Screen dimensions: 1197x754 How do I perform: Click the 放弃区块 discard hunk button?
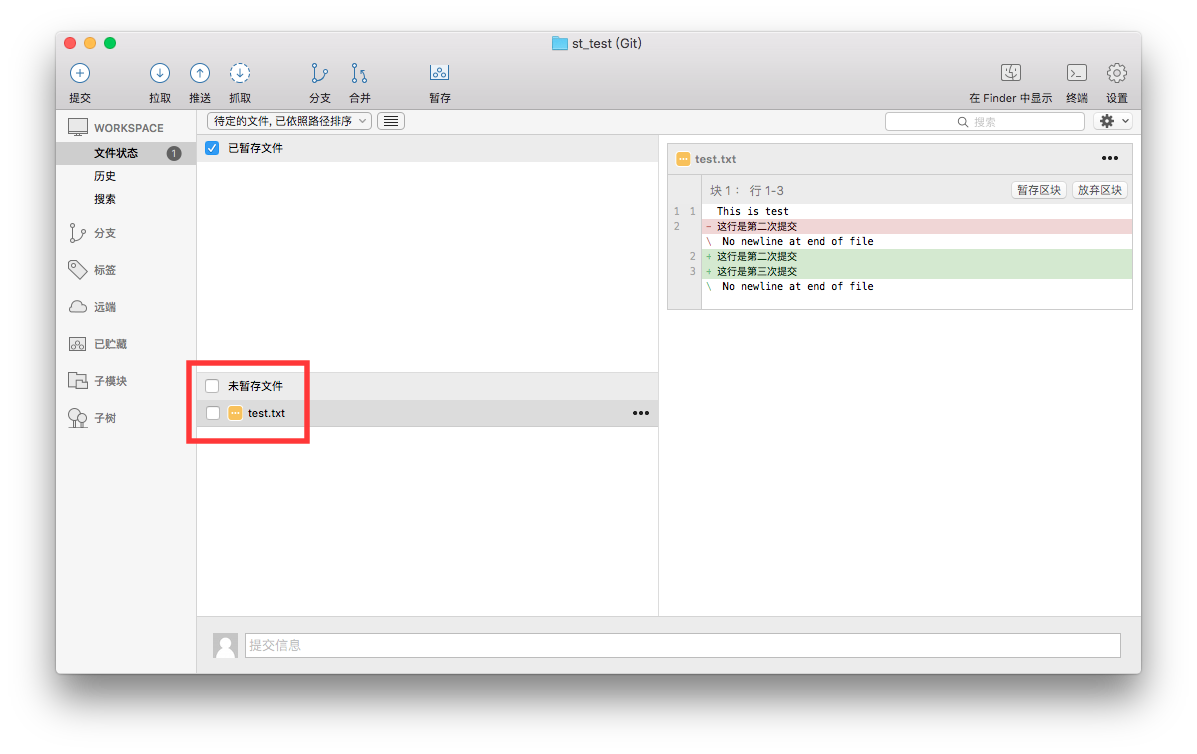1099,190
